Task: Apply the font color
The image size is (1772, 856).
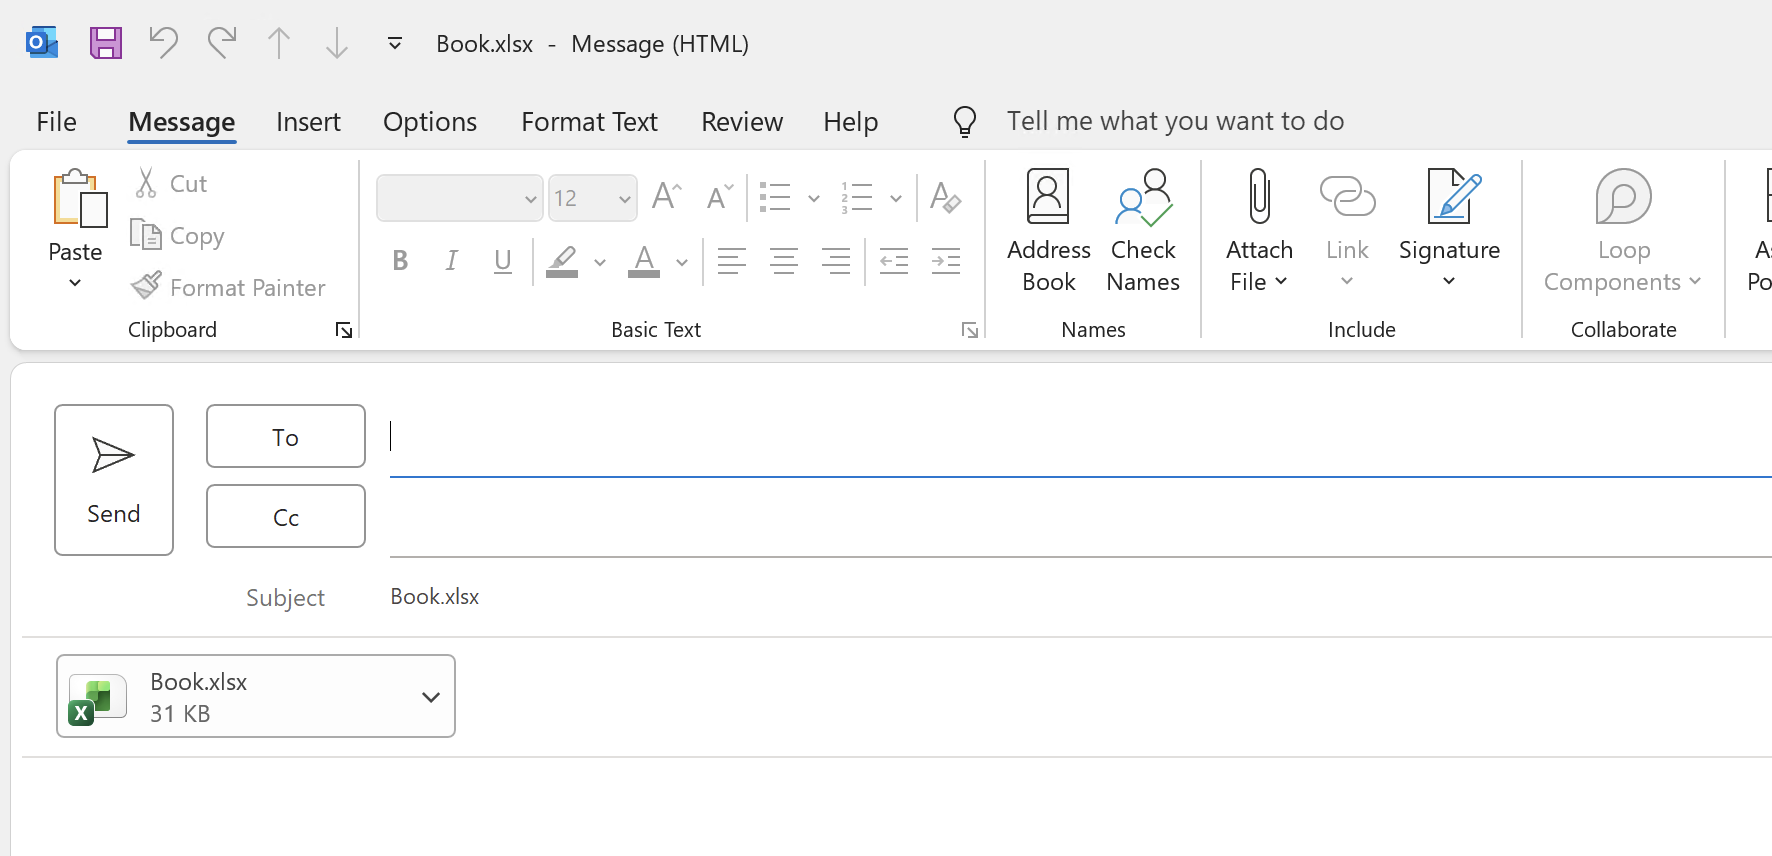Action: 644,261
